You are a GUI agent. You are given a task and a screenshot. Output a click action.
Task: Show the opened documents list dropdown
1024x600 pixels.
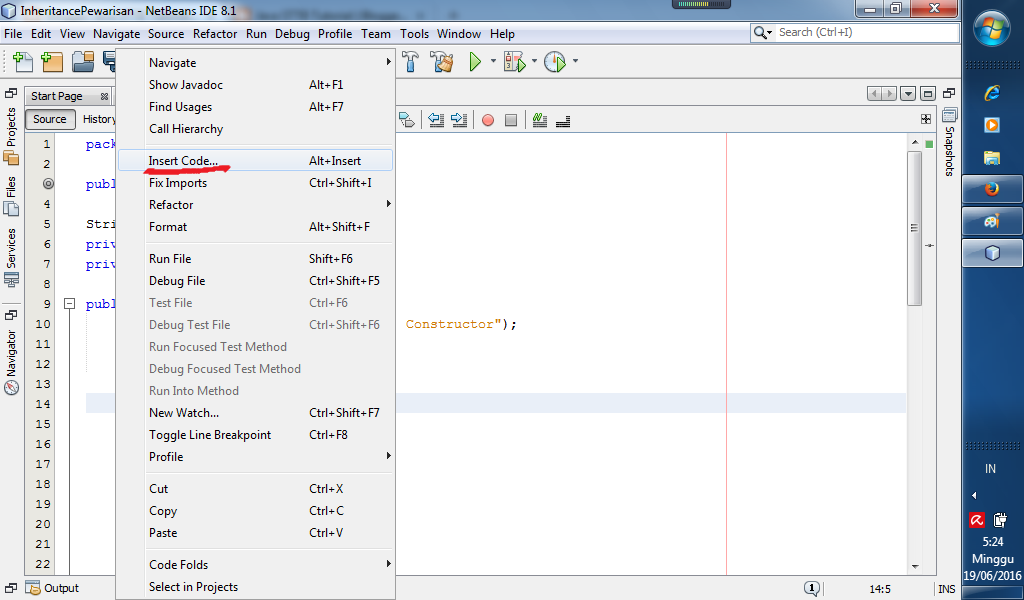908,94
